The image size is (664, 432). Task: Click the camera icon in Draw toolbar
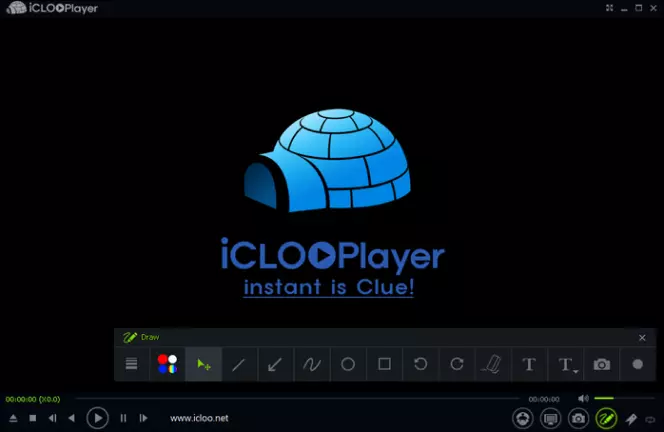coord(602,364)
